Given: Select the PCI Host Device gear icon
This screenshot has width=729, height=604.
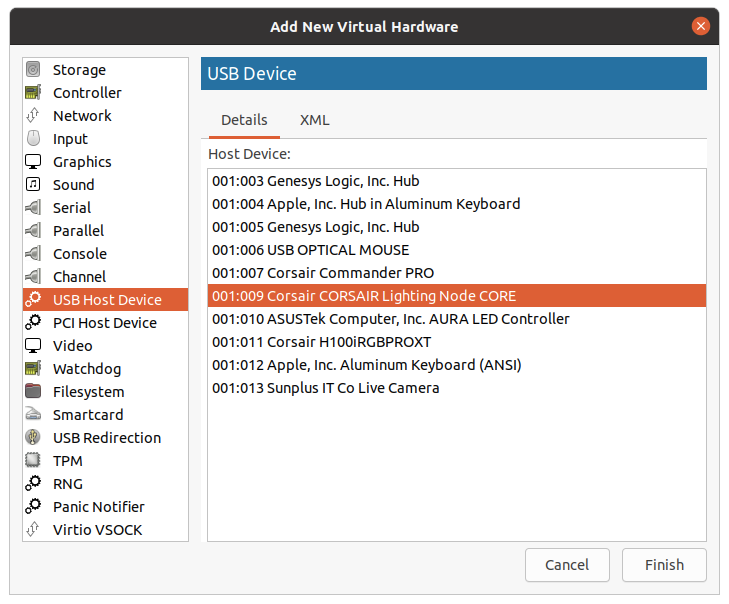Looking at the screenshot, I should coord(34,323).
